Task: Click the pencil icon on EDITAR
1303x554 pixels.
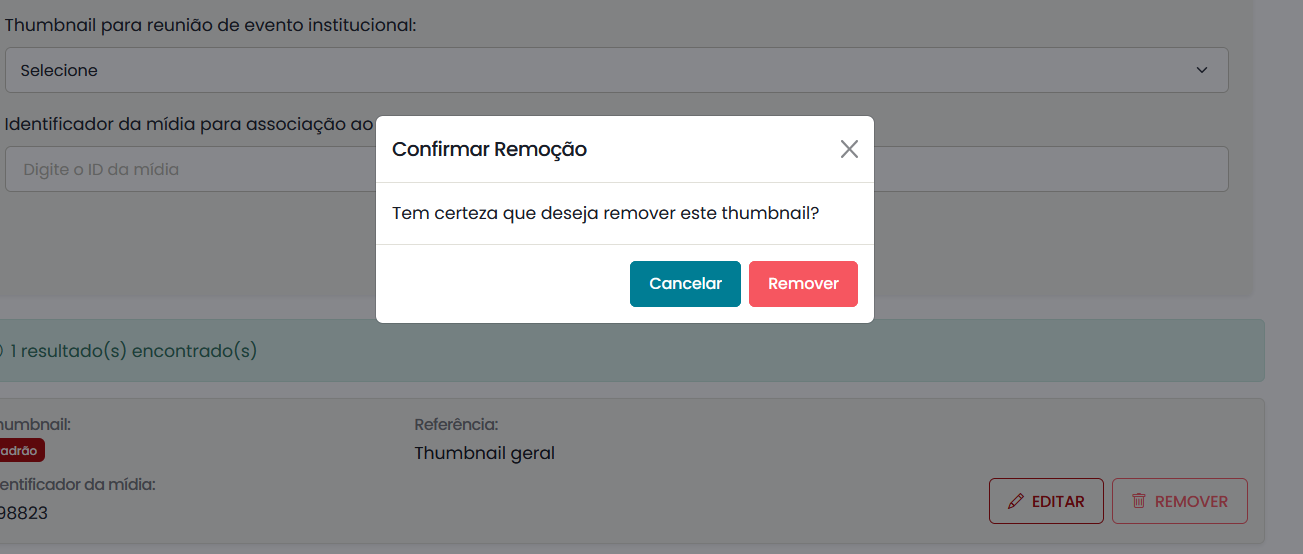Action: (1016, 502)
